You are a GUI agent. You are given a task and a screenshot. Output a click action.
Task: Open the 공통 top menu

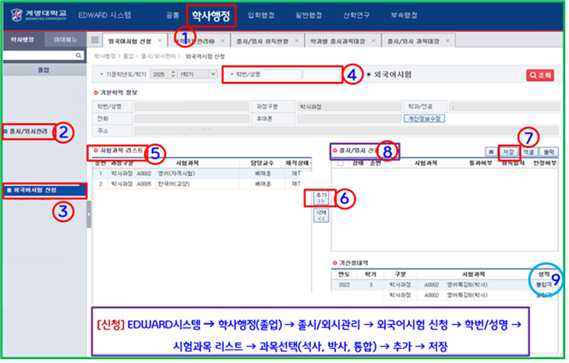(x=173, y=15)
